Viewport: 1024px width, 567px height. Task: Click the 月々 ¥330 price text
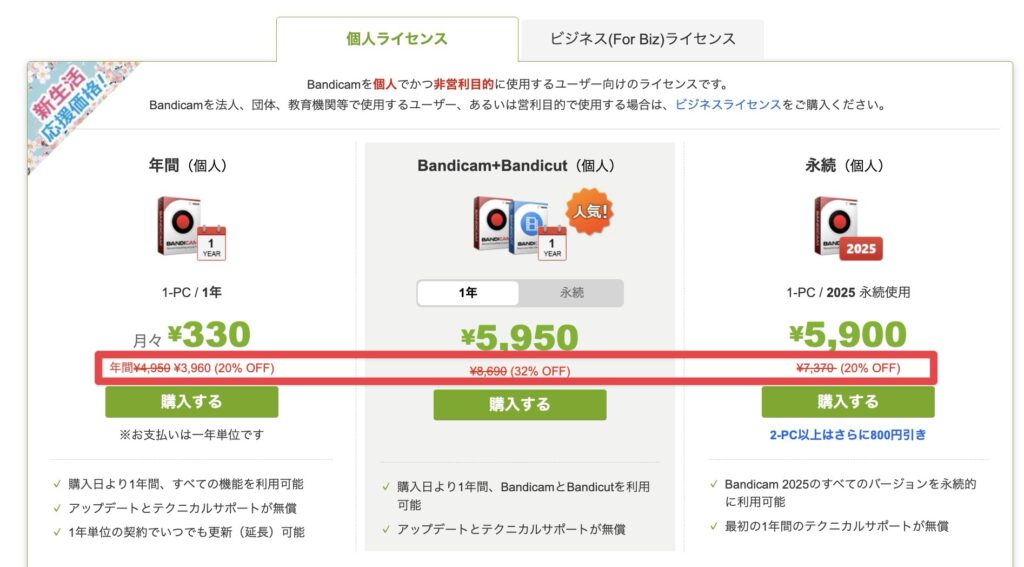pyautogui.click(x=192, y=335)
